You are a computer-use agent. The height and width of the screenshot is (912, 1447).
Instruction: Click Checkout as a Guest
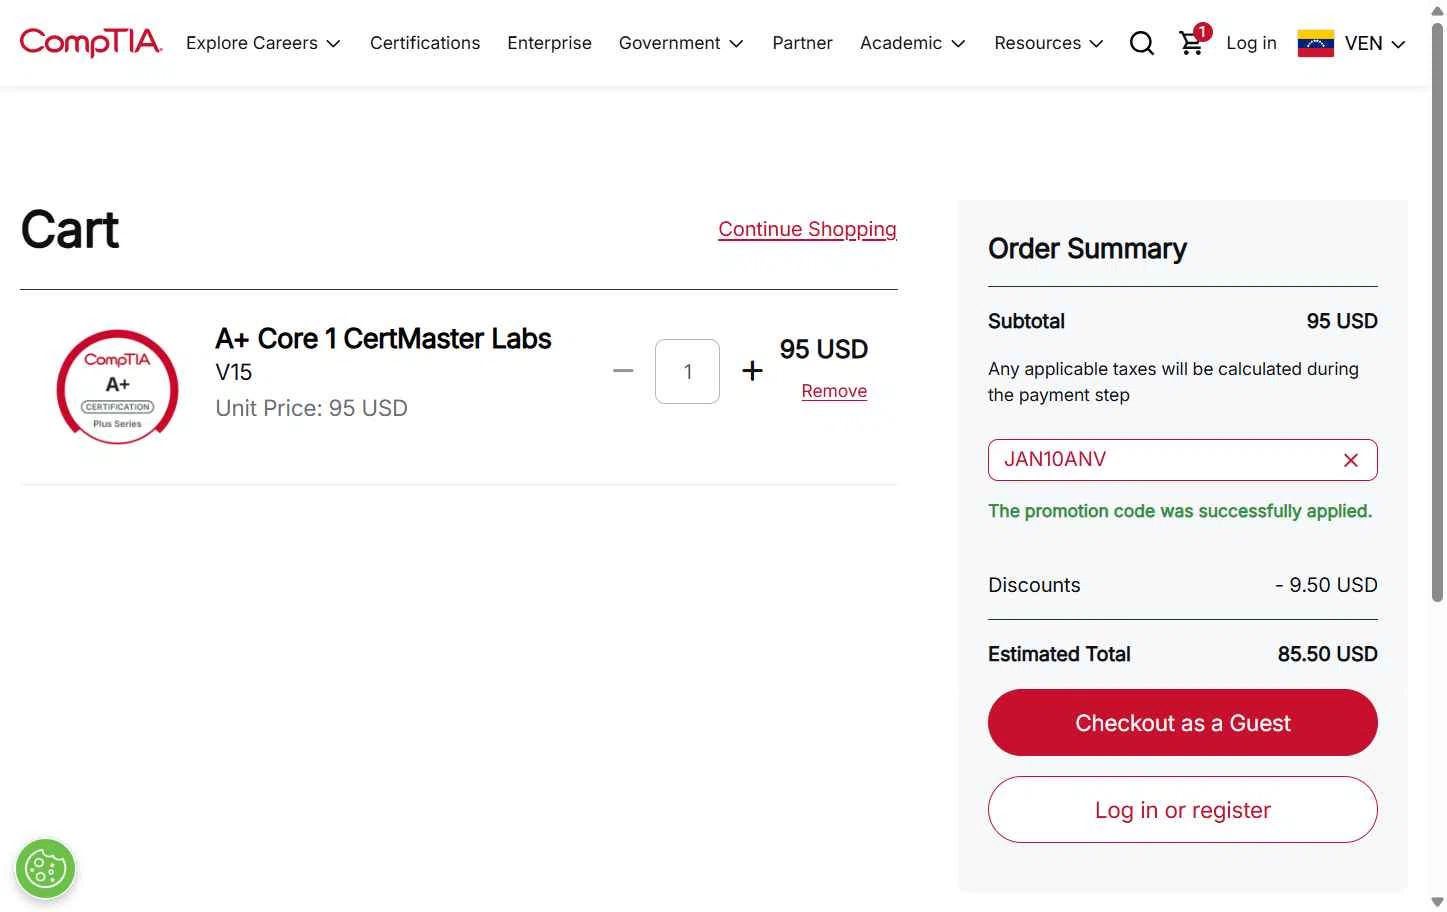pyautogui.click(x=1182, y=723)
